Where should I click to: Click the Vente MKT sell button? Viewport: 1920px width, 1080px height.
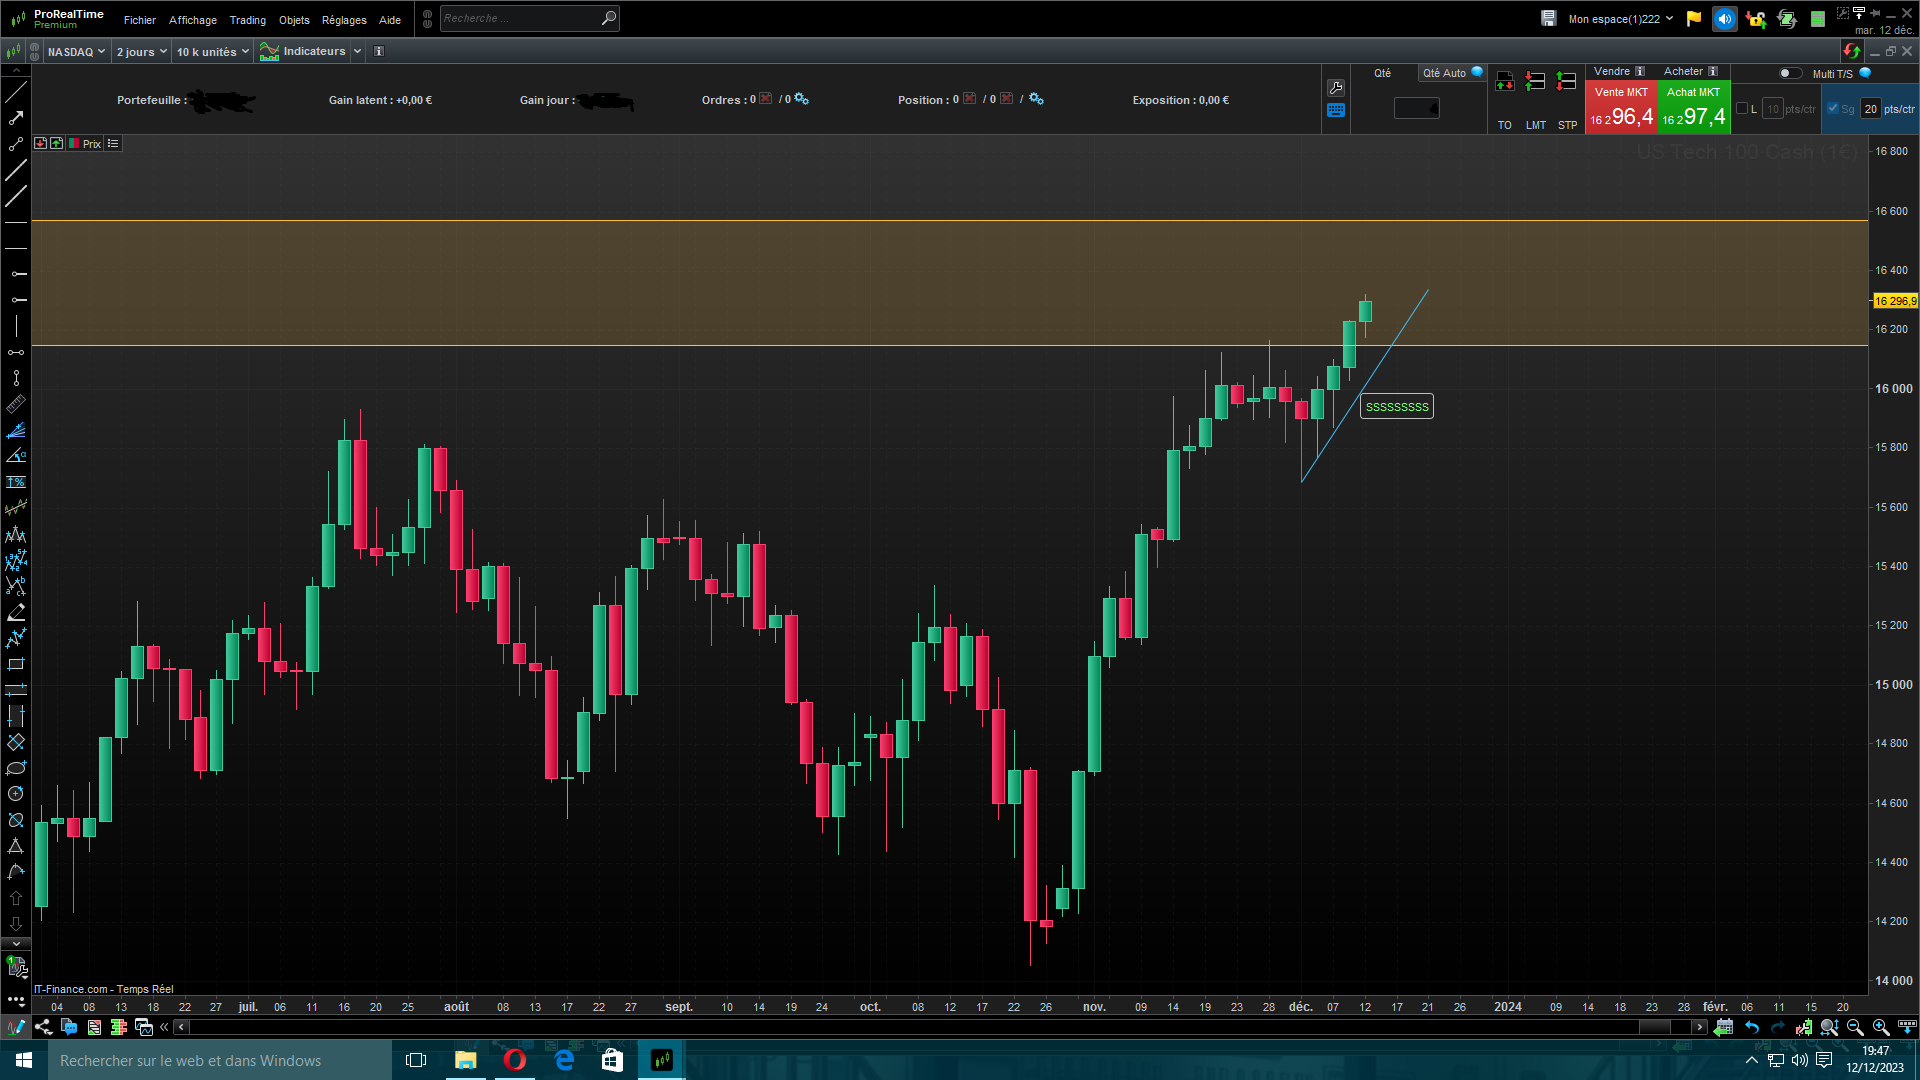pyautogui.click(x=1621, y=108)
